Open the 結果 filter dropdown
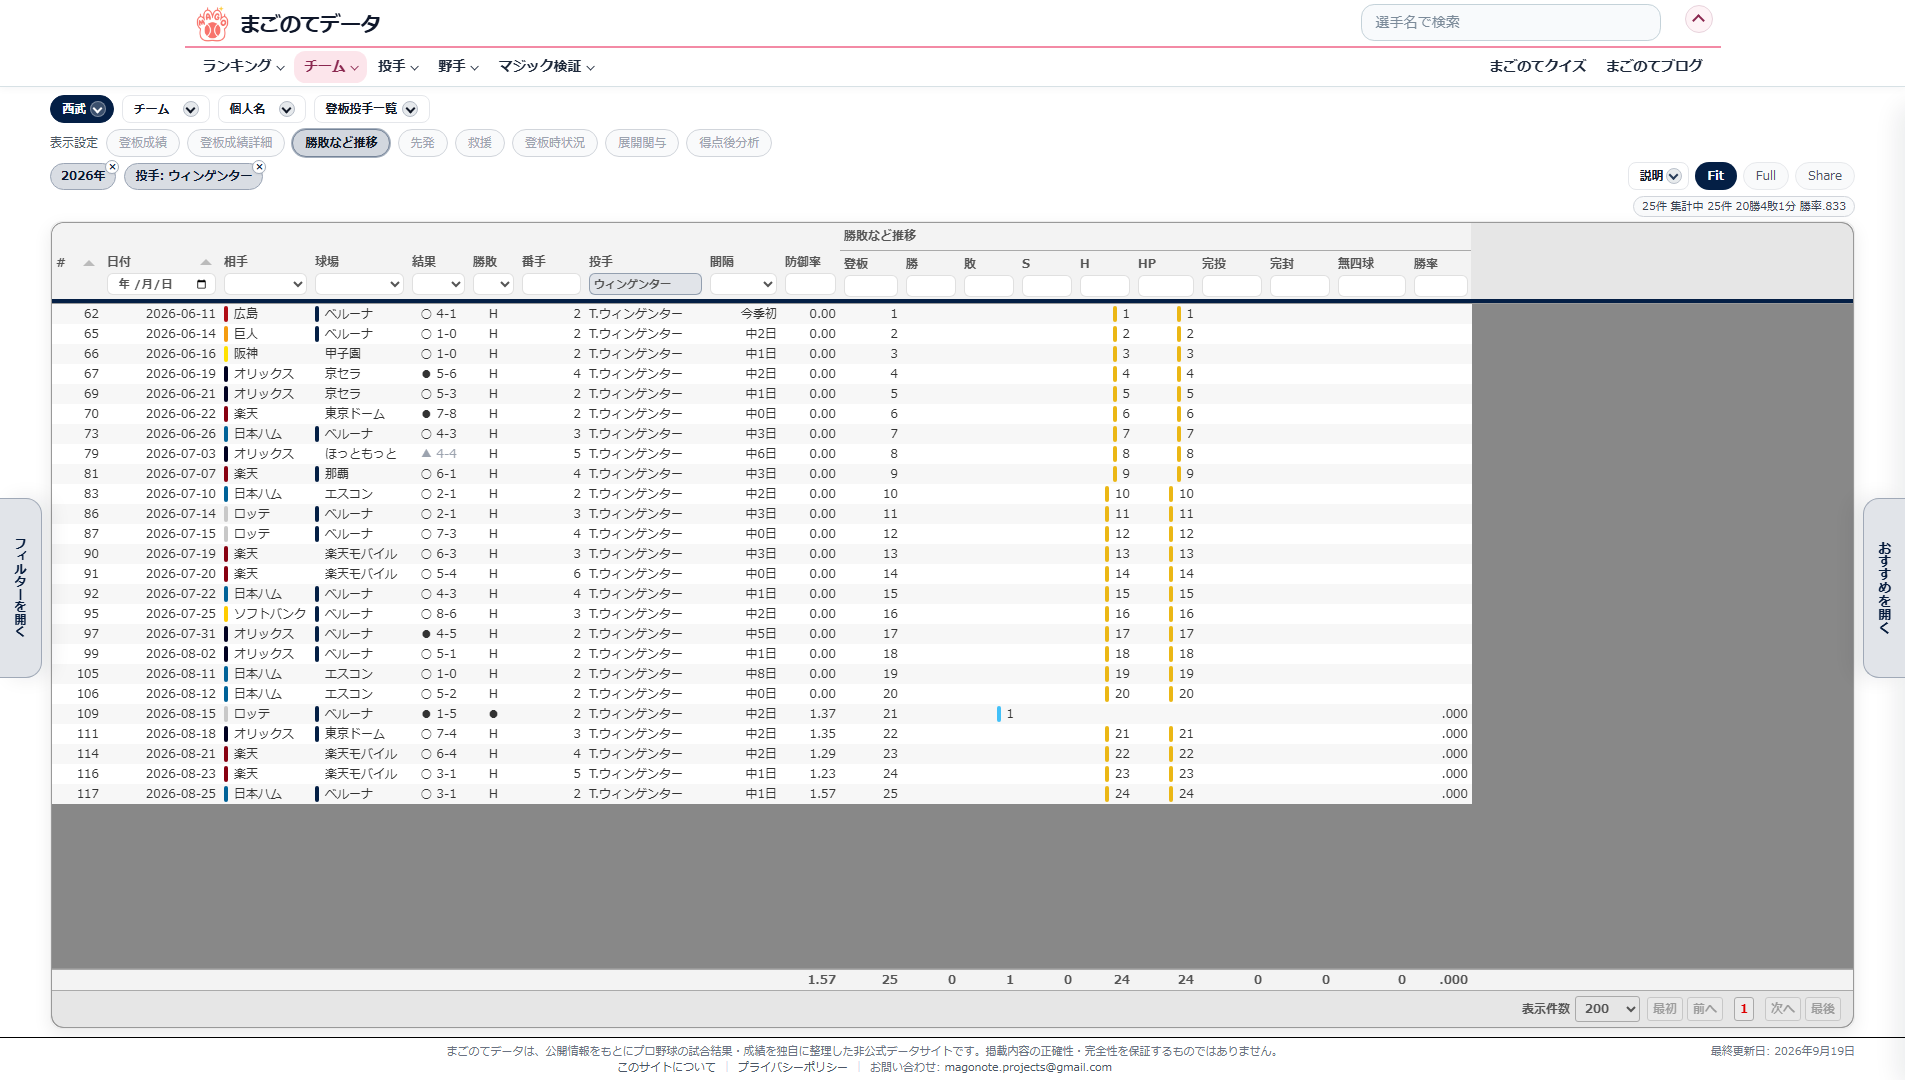 438,284
